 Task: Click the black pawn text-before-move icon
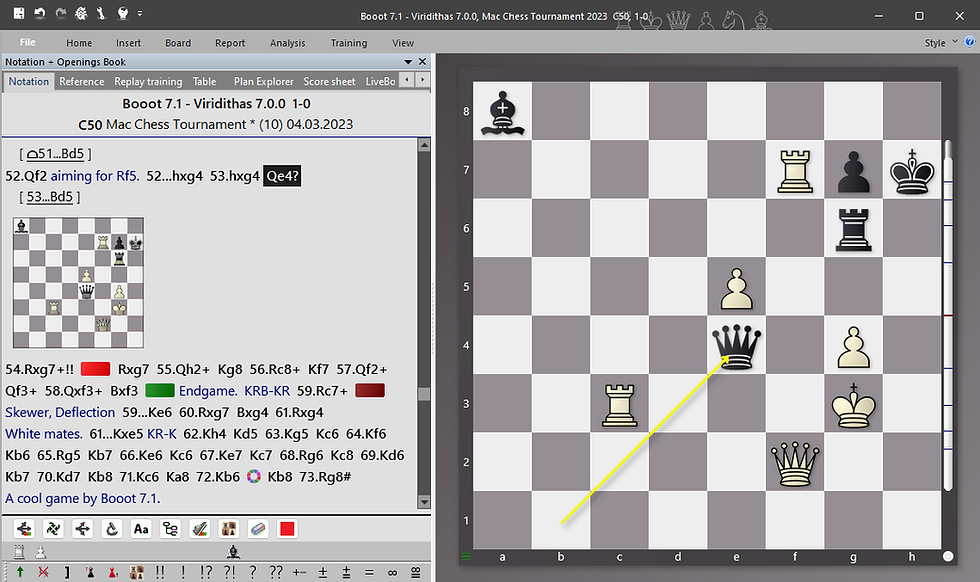[x=90, y=572]
